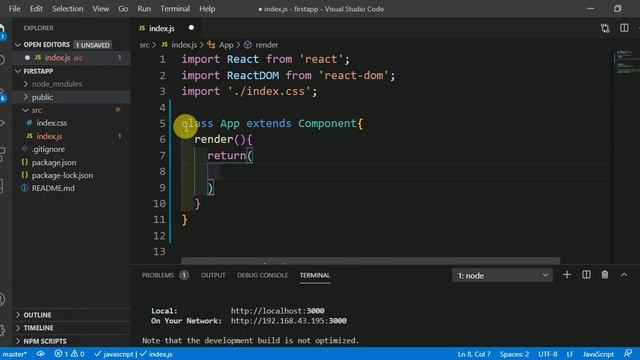This screenshot has width=640, height=360.
Task: Open the File menu
Action: point(14,9)
